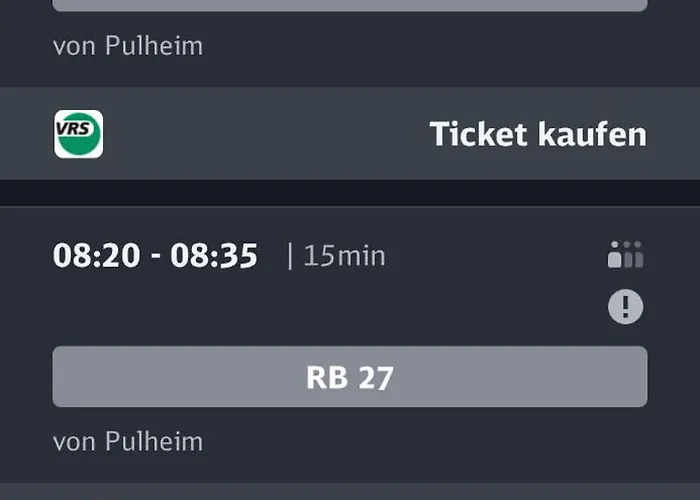The image size is (700, 500).
Task: Tap empty space in the ticket purchase row
Action: tap(260, 134)
